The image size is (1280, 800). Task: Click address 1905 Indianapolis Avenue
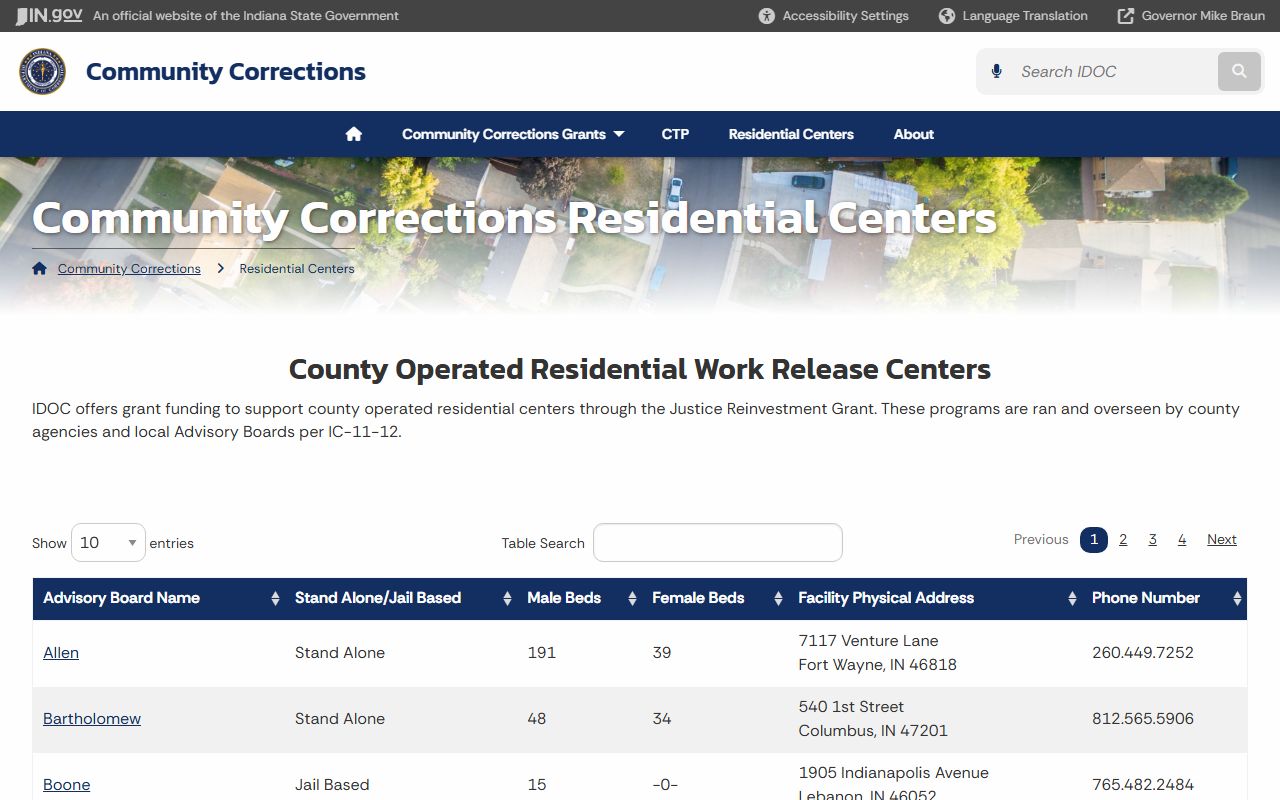point(893,773)
